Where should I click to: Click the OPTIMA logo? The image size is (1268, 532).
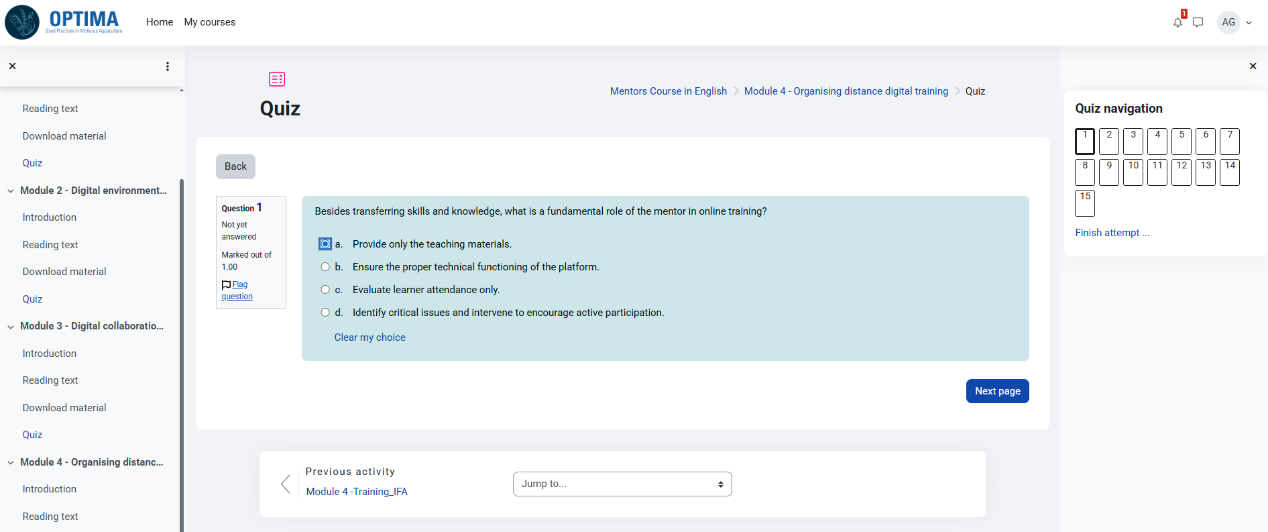click(x=63, y=21)
